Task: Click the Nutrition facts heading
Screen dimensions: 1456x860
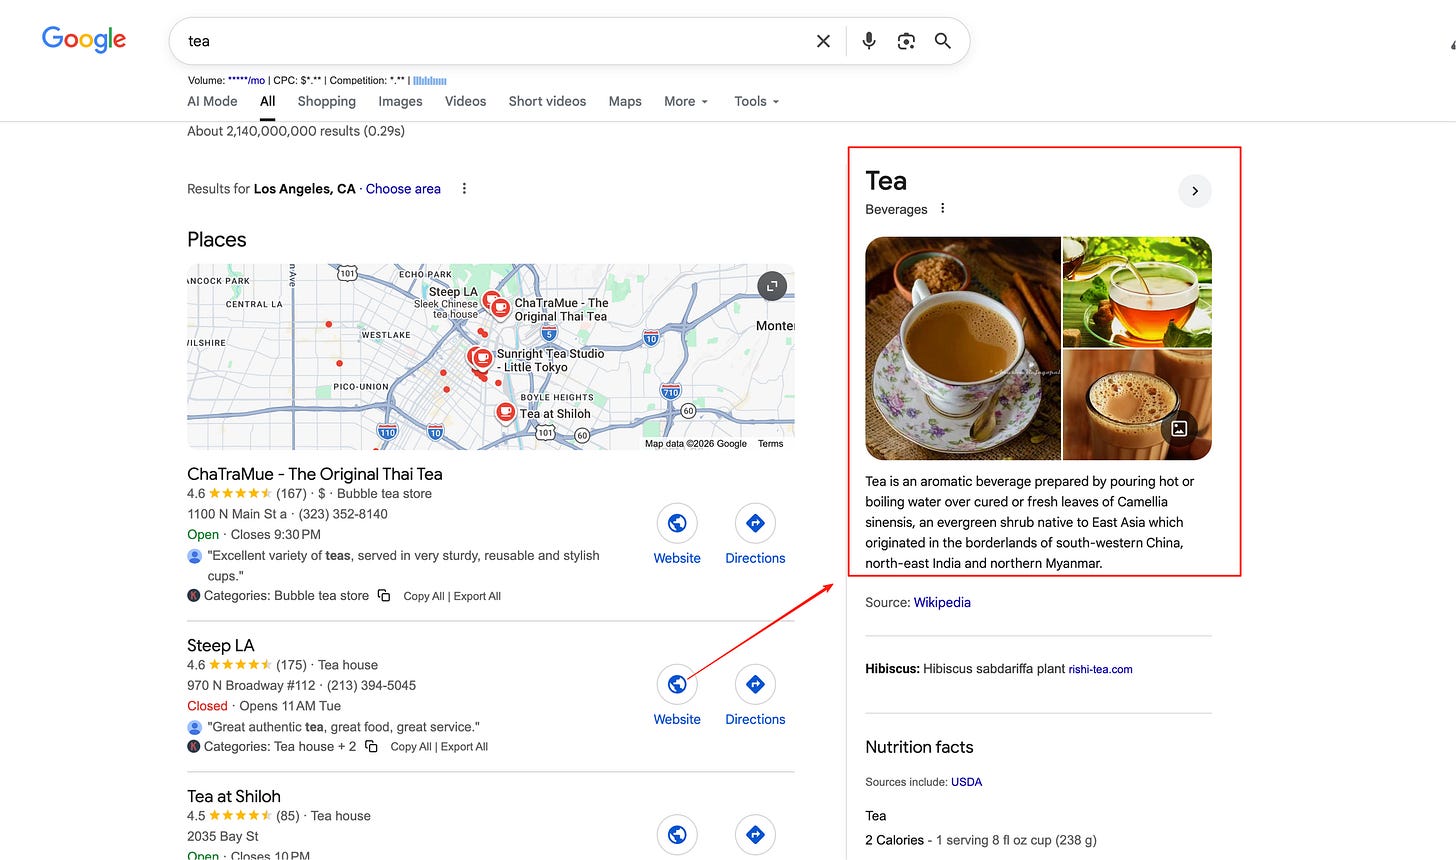Action: [x=919, y=747]
